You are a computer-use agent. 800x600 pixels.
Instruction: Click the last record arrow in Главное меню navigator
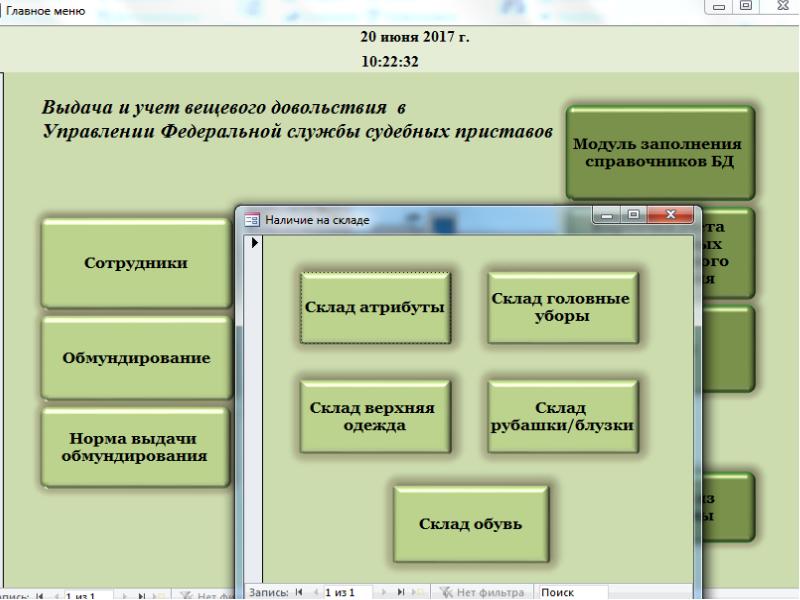pyautogui.click(x=143, y=594)
